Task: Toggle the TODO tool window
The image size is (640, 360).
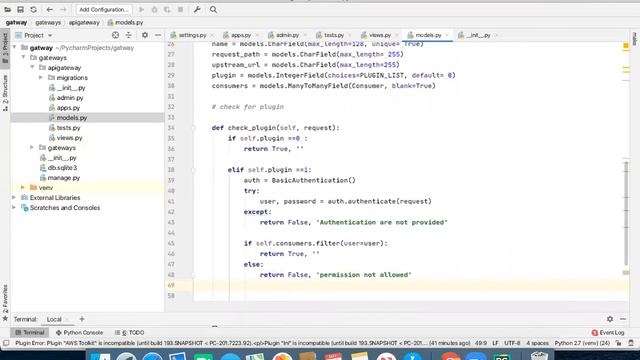Action: click(129, 333)
